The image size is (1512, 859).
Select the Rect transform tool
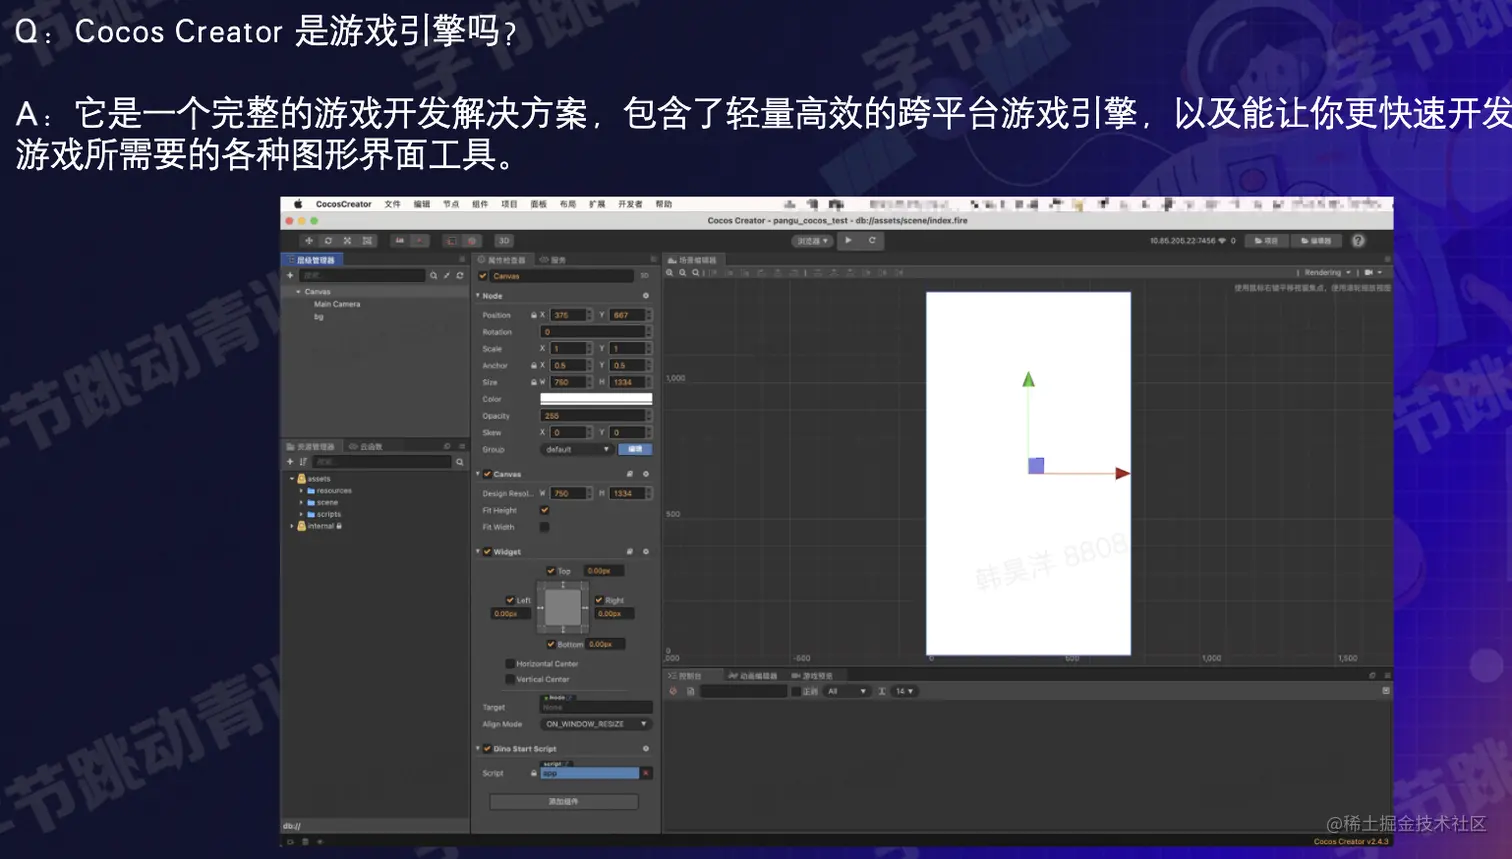tap(367, 241)
